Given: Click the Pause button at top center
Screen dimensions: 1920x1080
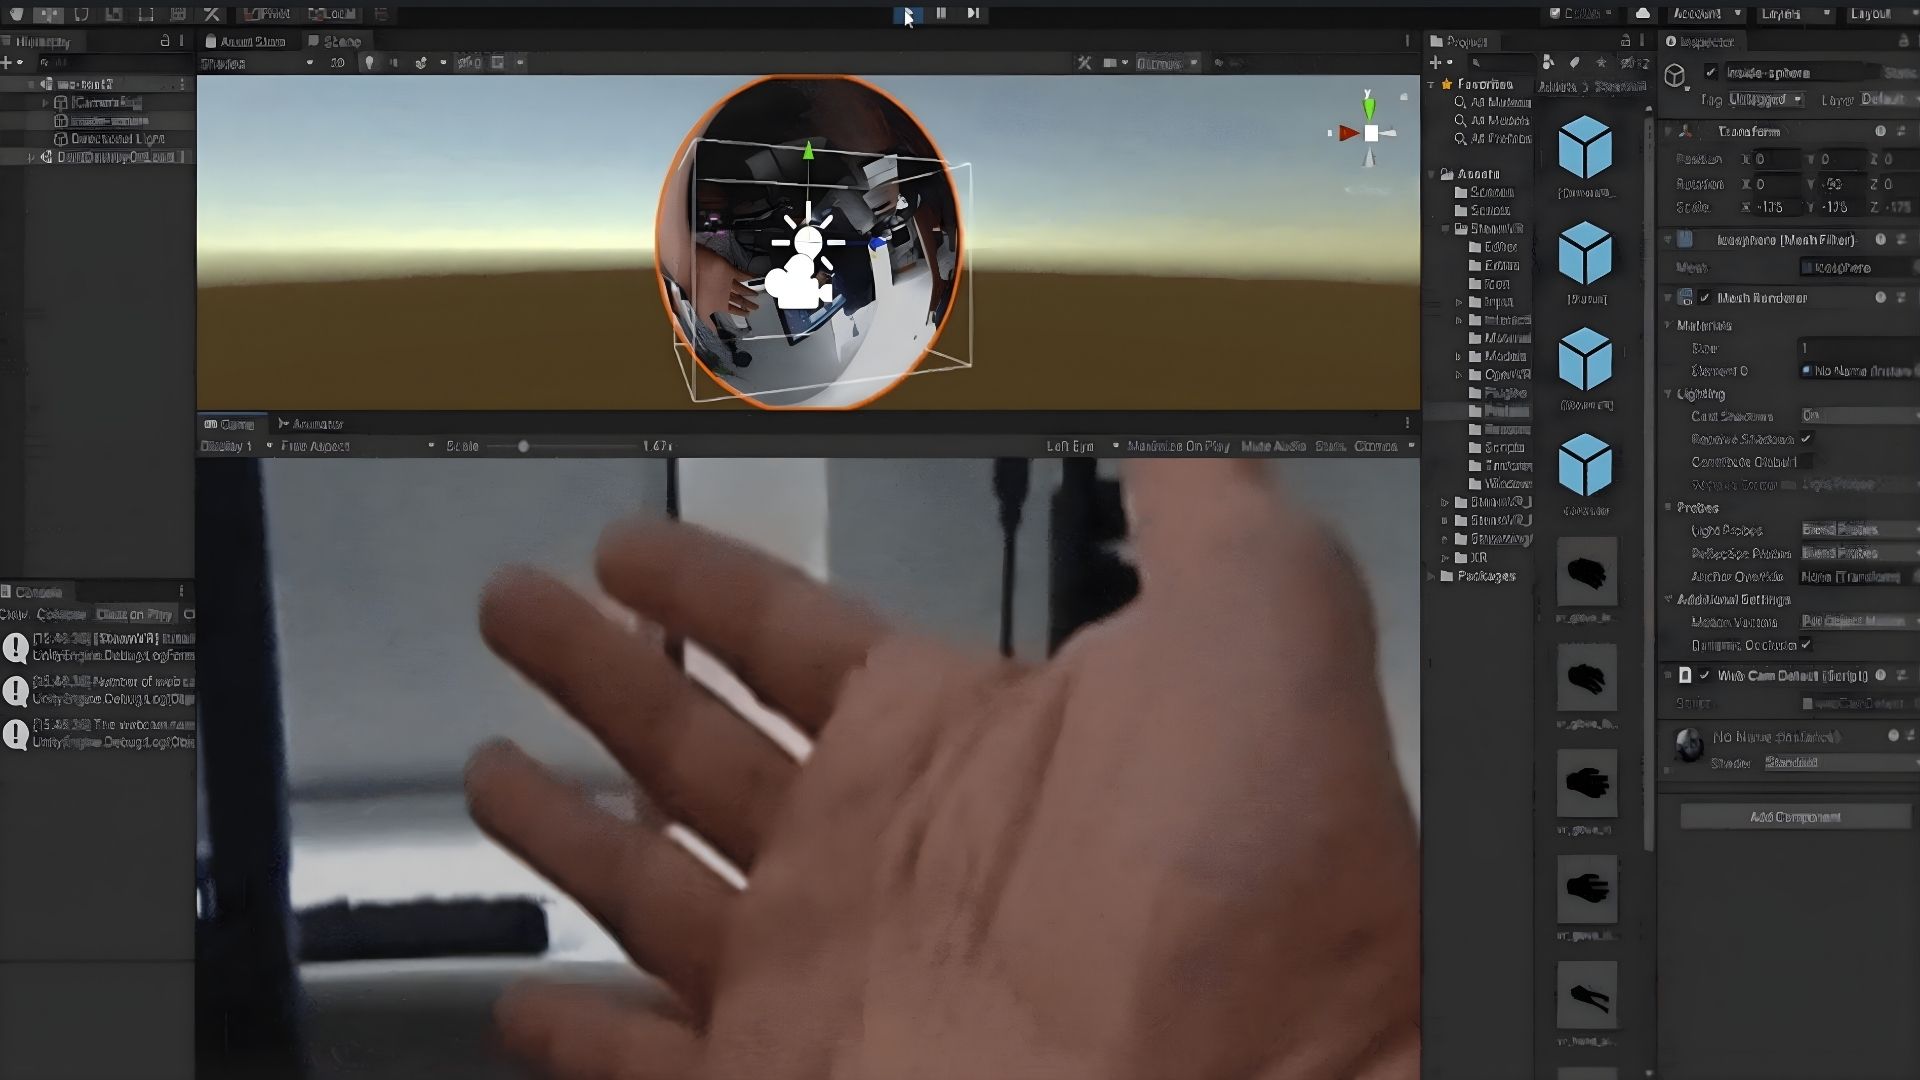Looking at the screenshot, I should coord(941,13).
